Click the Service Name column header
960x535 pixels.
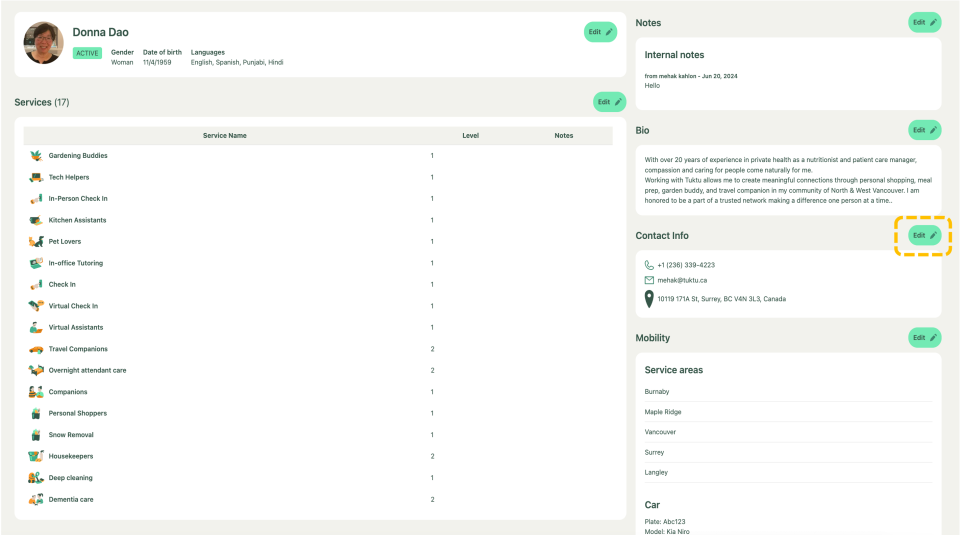pyautogui.click(x=224, y=135)
